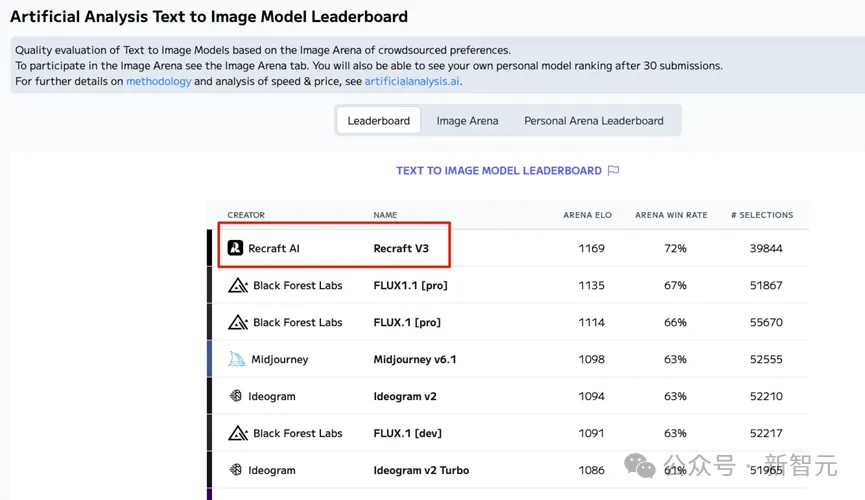
Task: Click the Recraft AI logo icon
Action: [236, 248]
